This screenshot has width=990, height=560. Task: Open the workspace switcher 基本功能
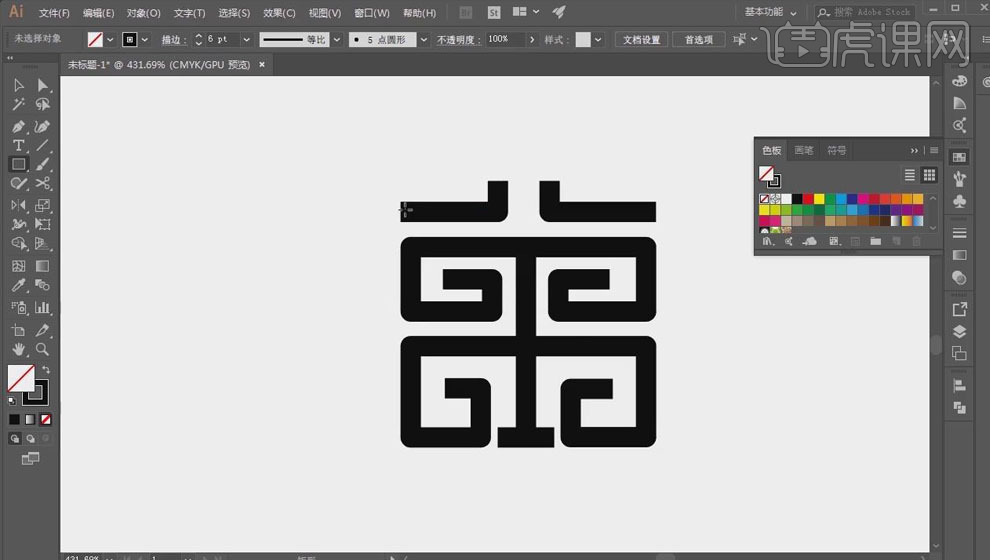[x=770, y=12]
